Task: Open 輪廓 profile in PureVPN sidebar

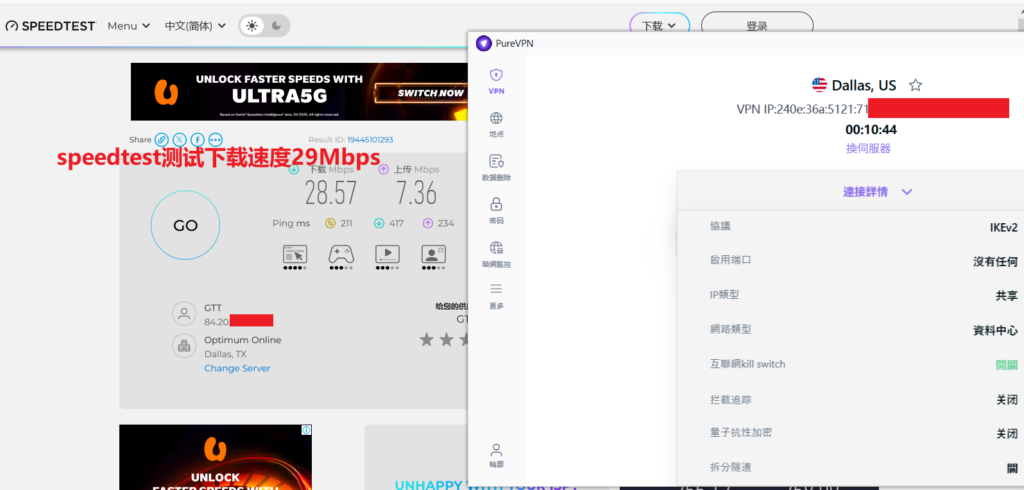Action: [x=496, y=455]
